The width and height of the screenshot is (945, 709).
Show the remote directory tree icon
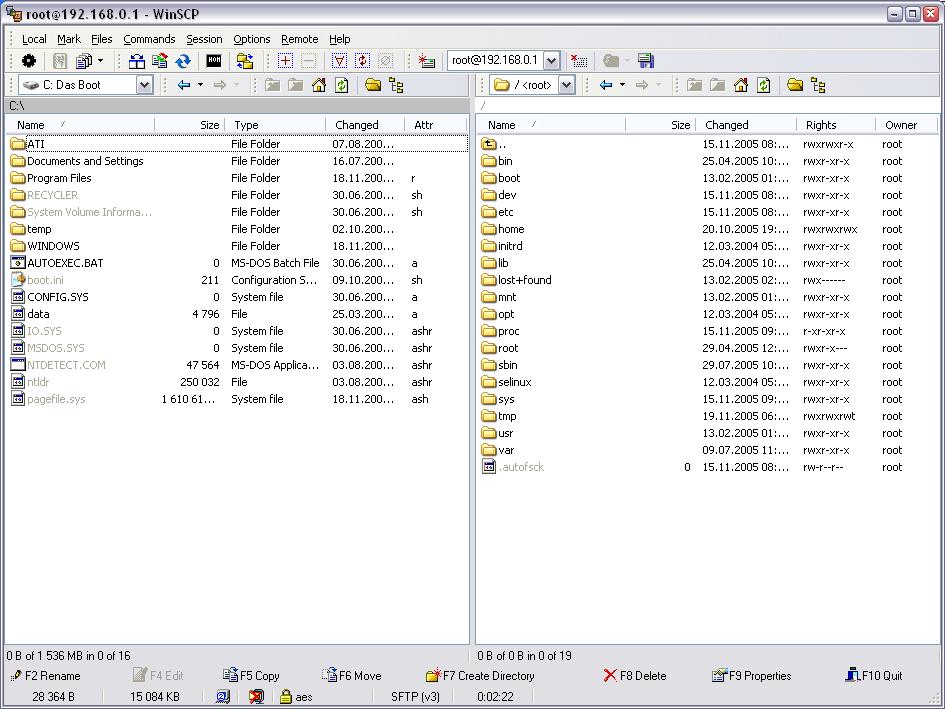(x=818, y=85)
